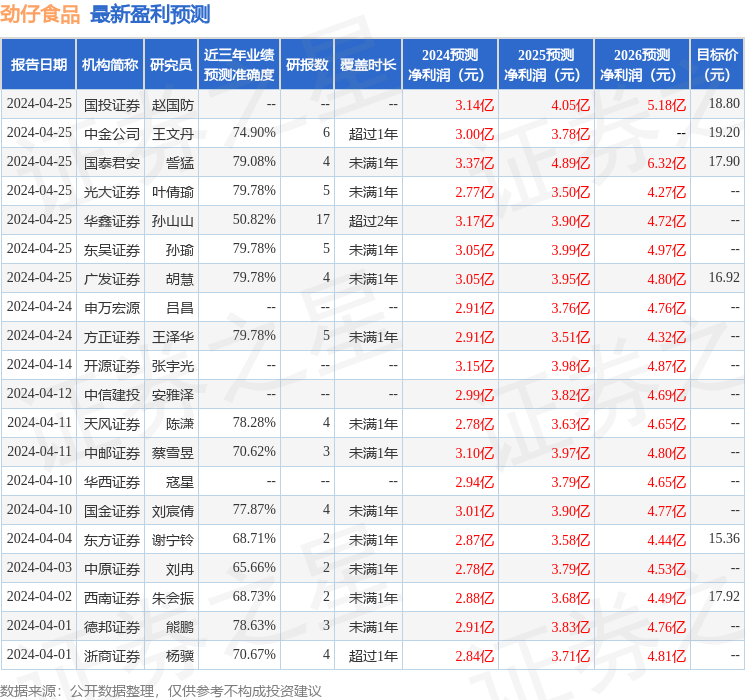Click 国泰君安 2026 forecast 6.32亿
This screenshot has height=700, width=745.
[667, 163]
